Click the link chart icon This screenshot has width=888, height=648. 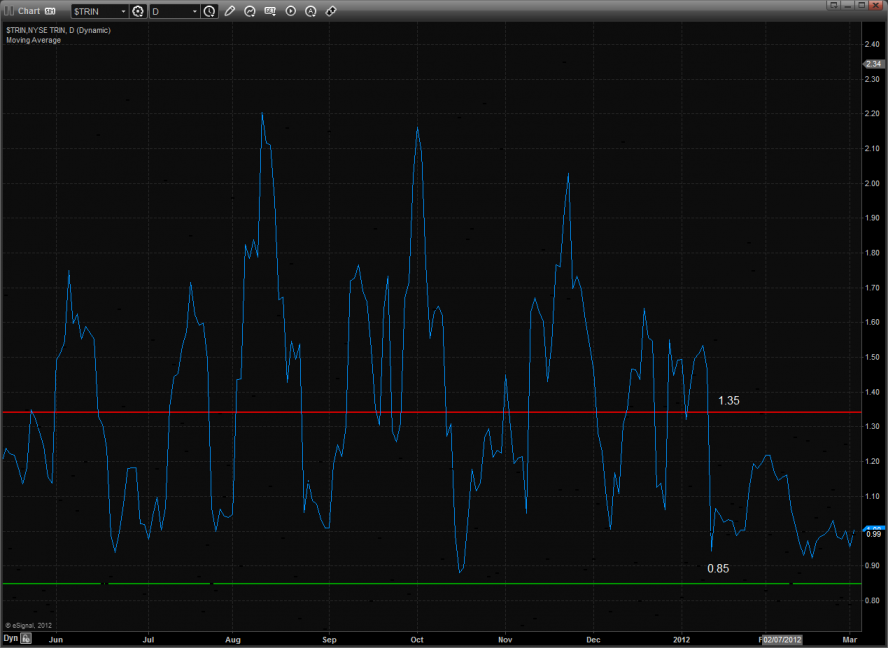coord(331,11)
